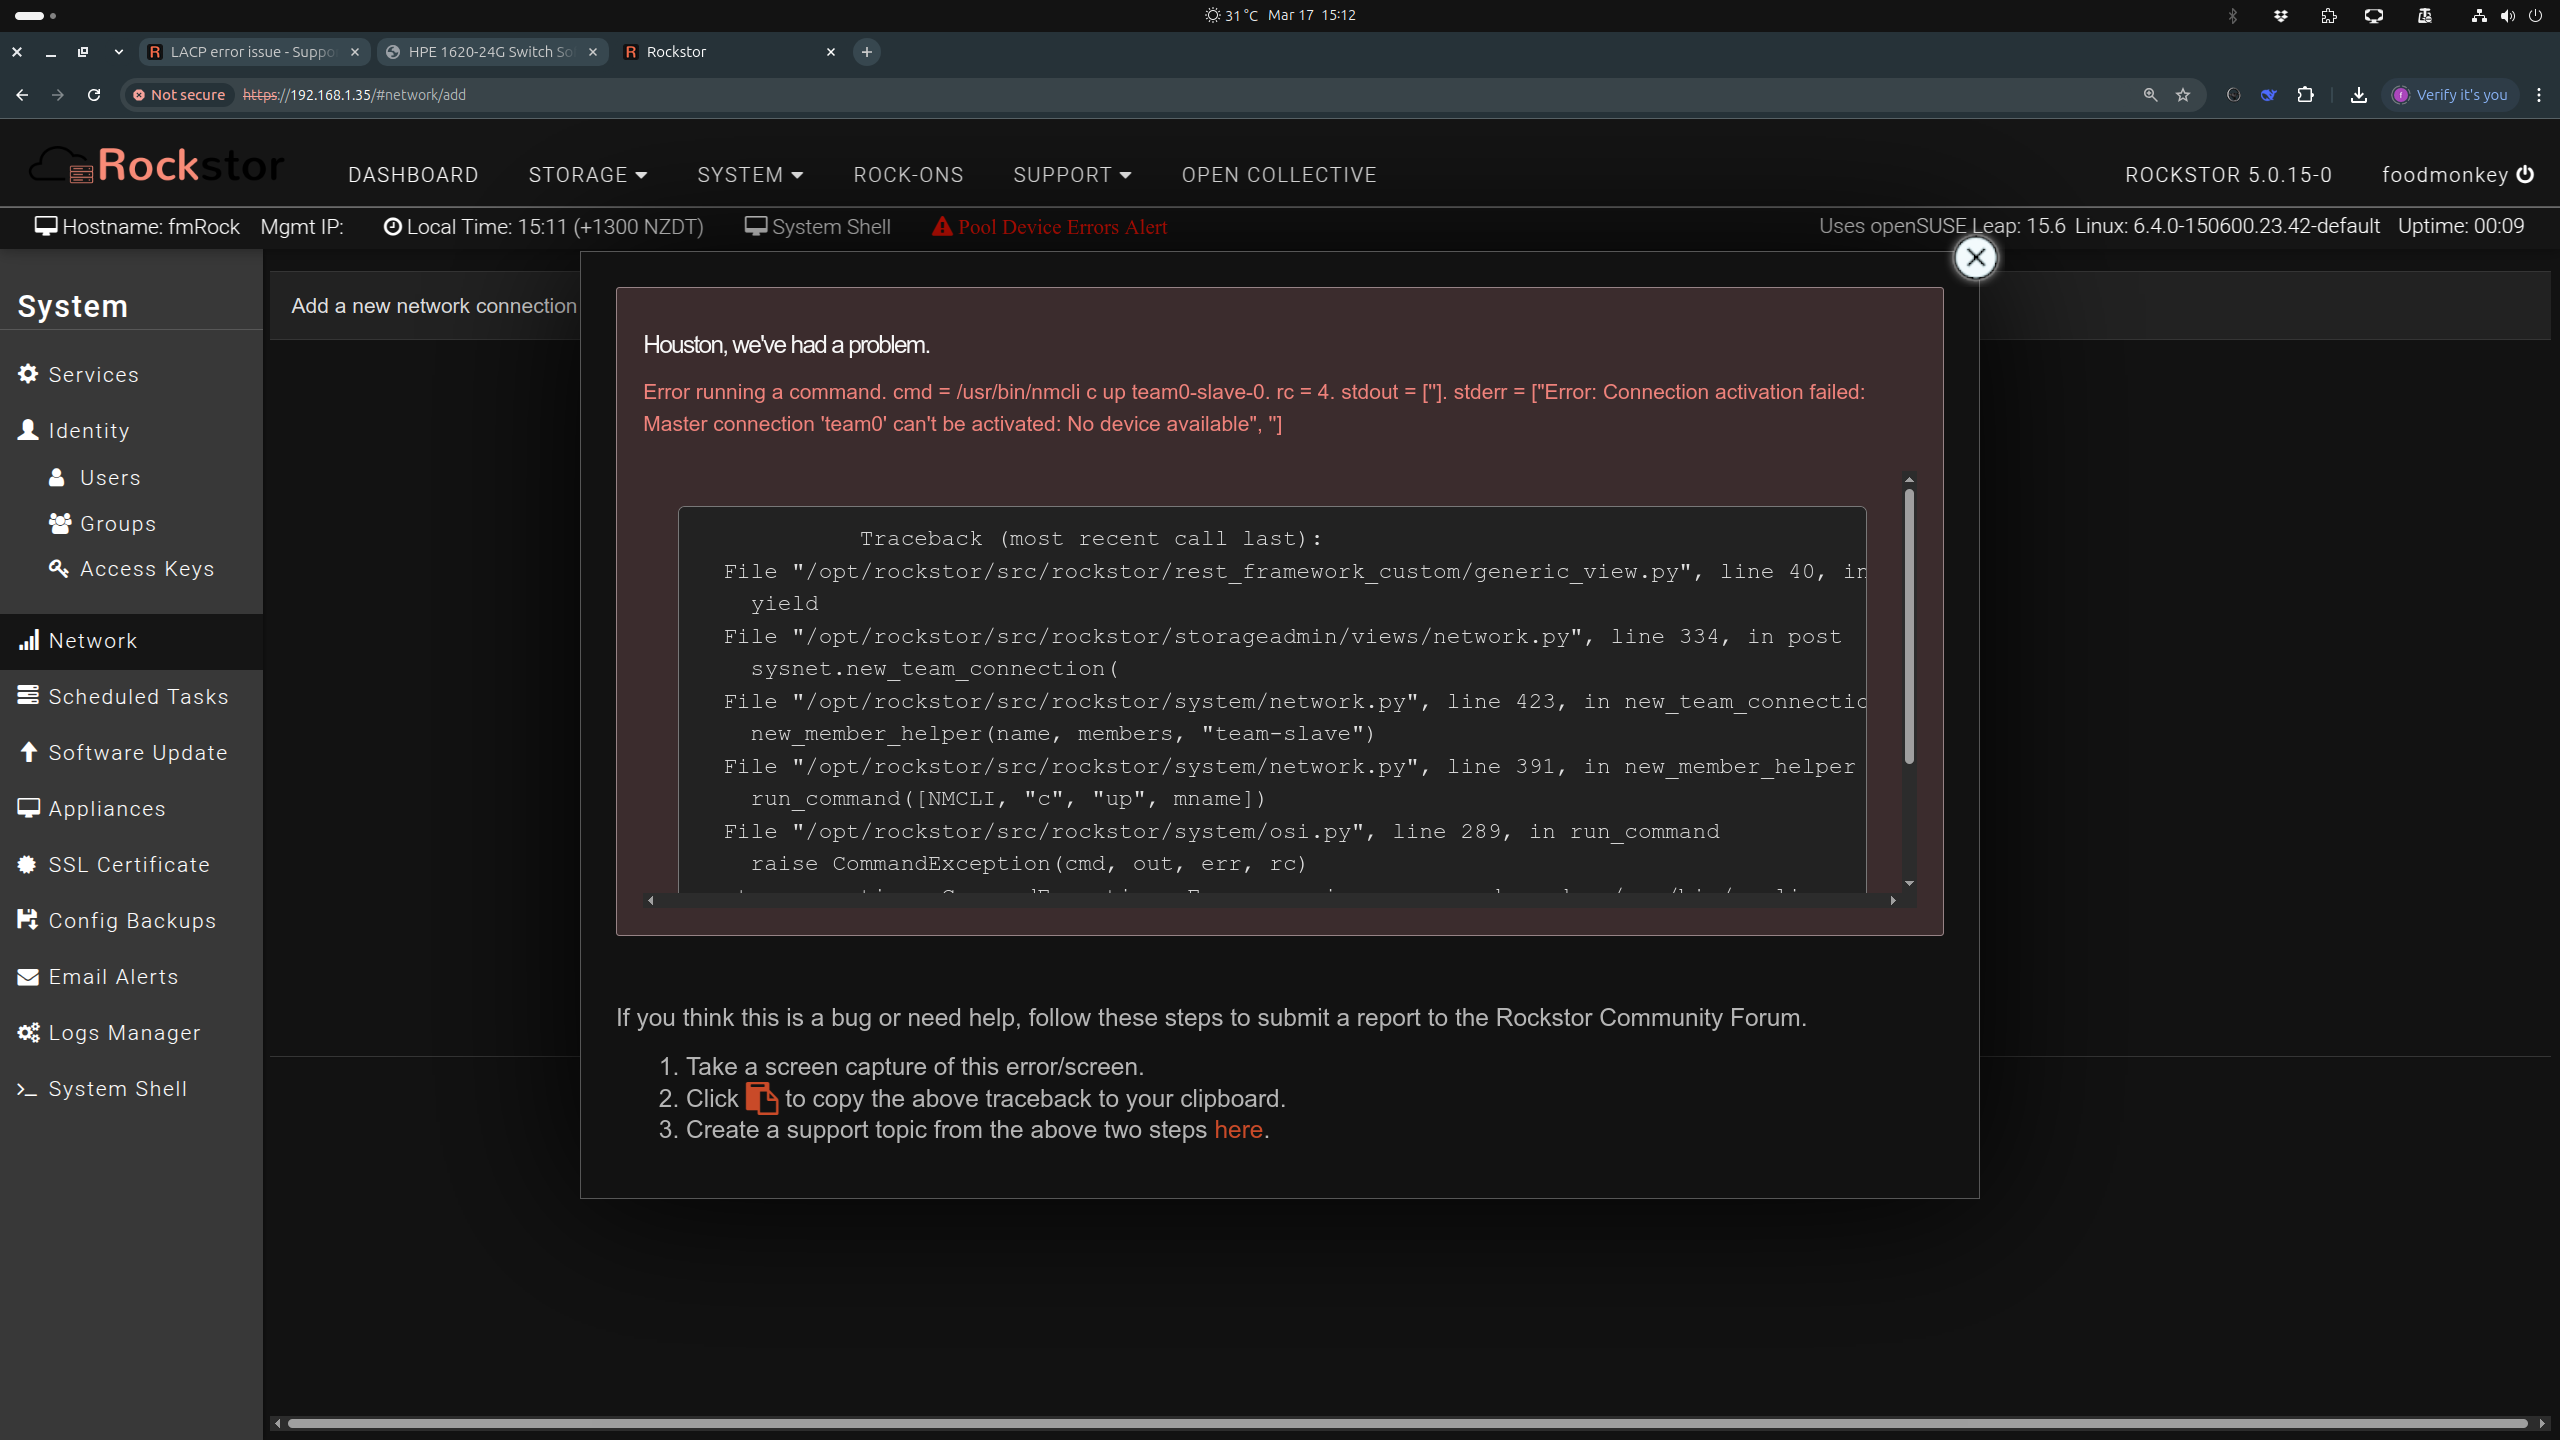Close the HPE 1620-24G Switch tab
This screenshot has height=1440, width=2560.
[x=593, y=52]
